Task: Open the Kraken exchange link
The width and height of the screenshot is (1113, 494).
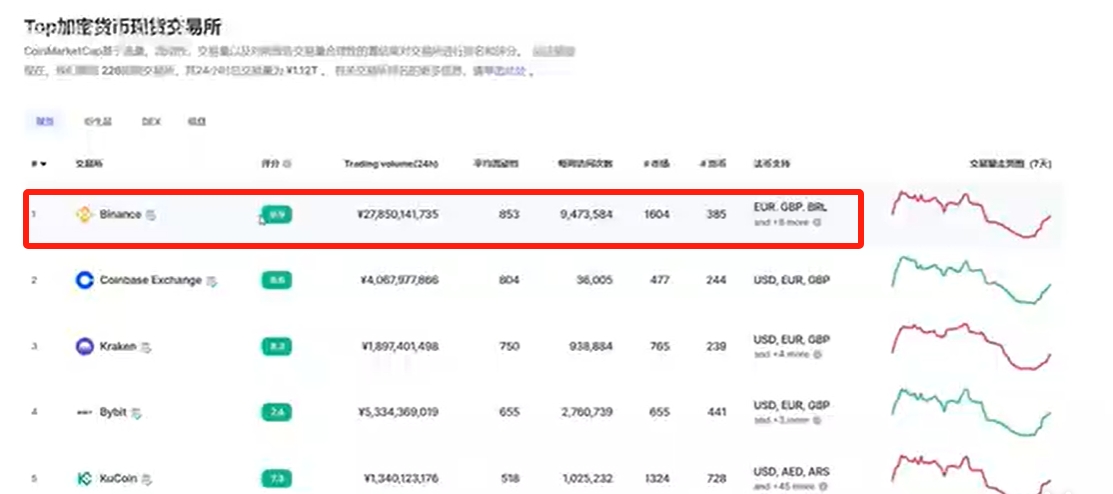Action: (118, 346)
